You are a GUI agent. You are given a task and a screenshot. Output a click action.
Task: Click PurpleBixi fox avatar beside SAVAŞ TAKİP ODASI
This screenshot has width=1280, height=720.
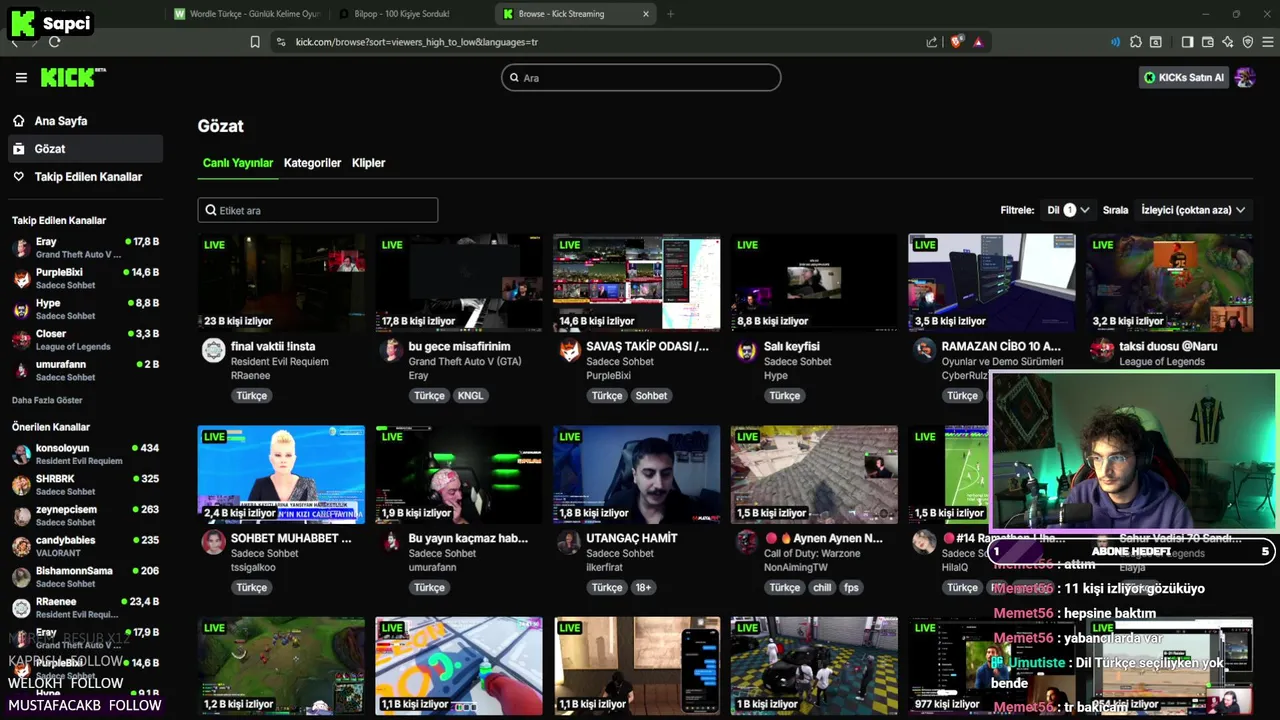pos(569,350)
